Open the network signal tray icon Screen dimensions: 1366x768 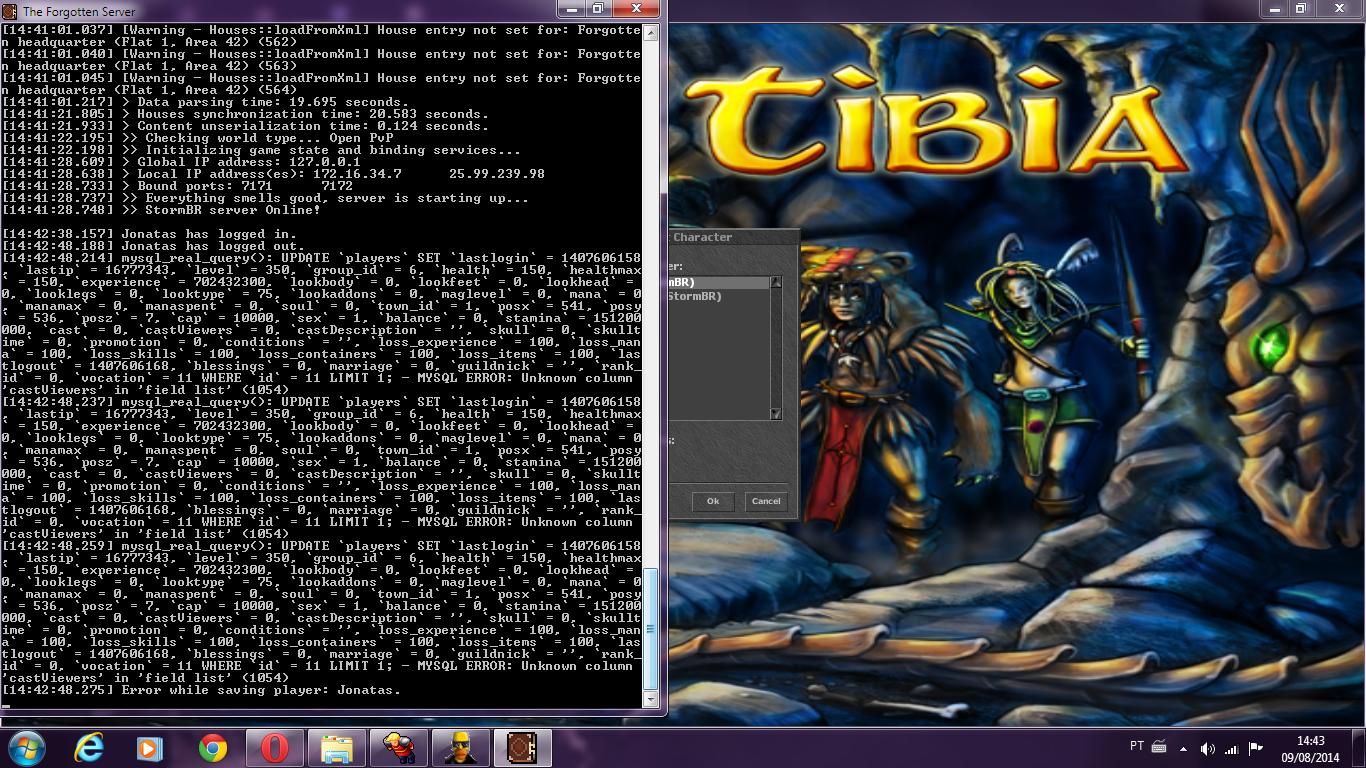(x=1232, y=748)
